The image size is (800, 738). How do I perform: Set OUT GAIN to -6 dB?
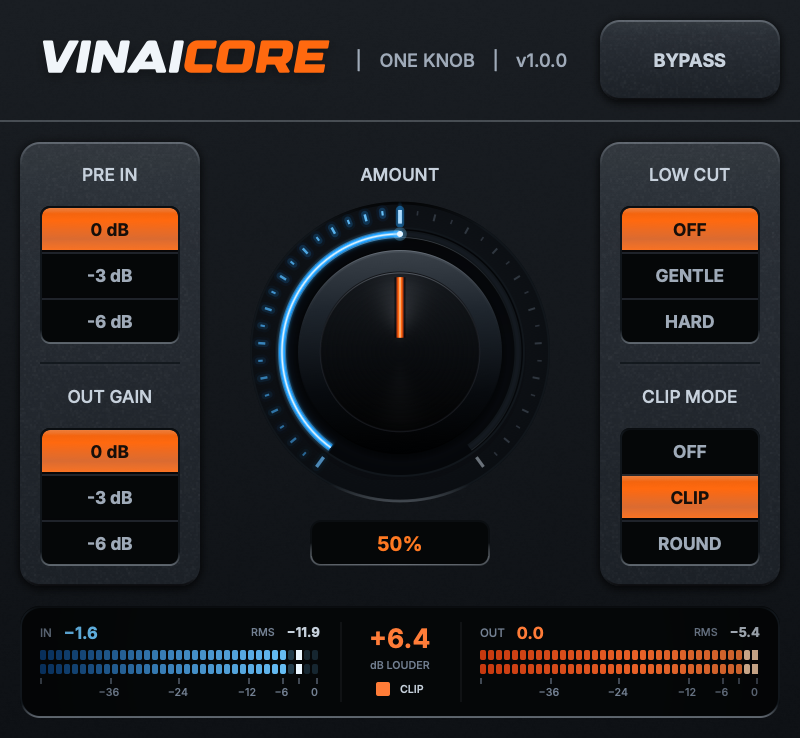(110, 544)
